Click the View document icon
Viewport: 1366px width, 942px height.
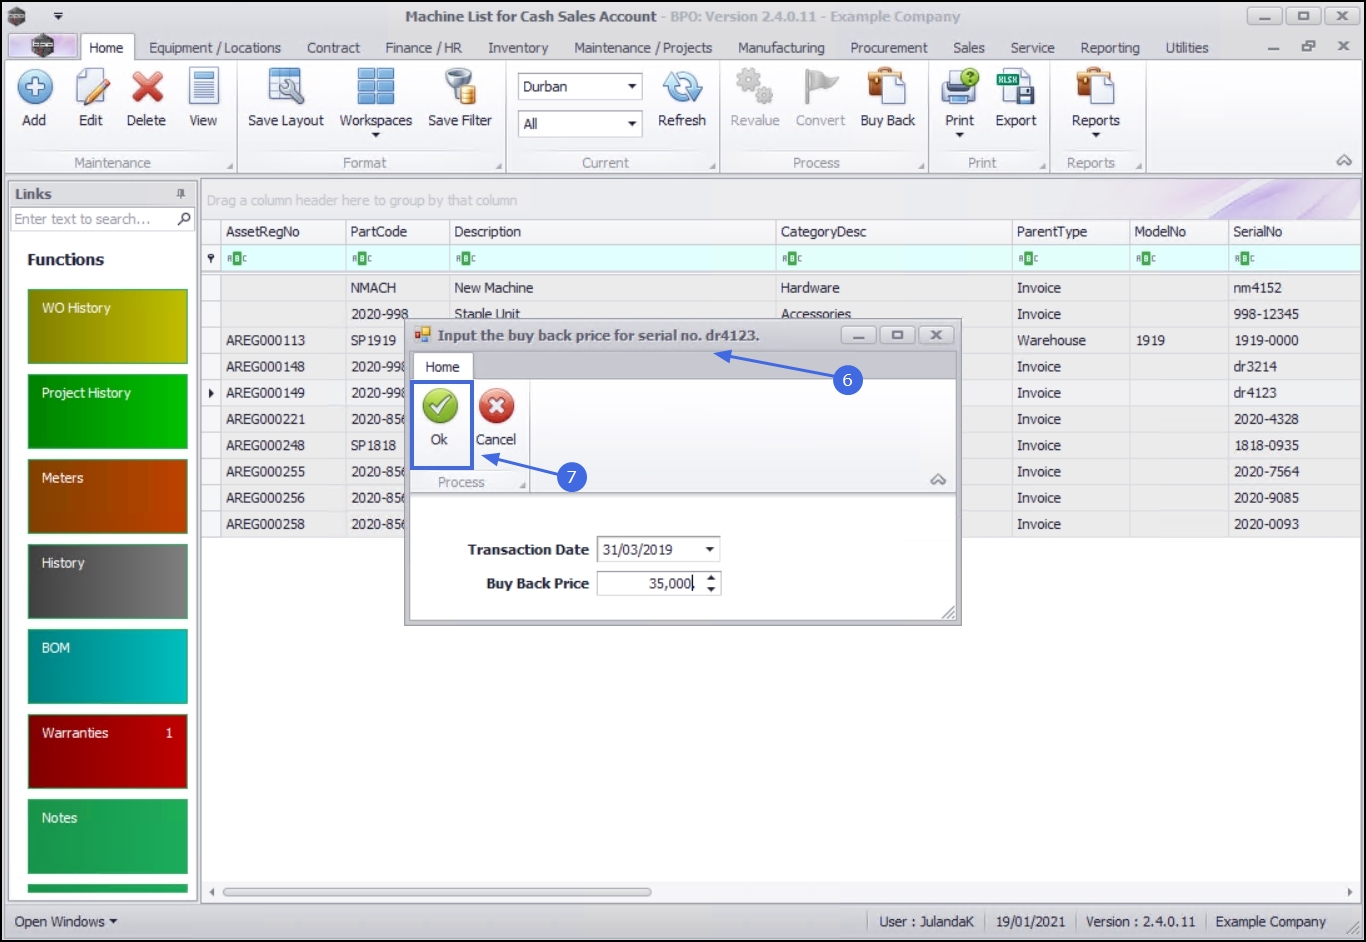(203, 88)
